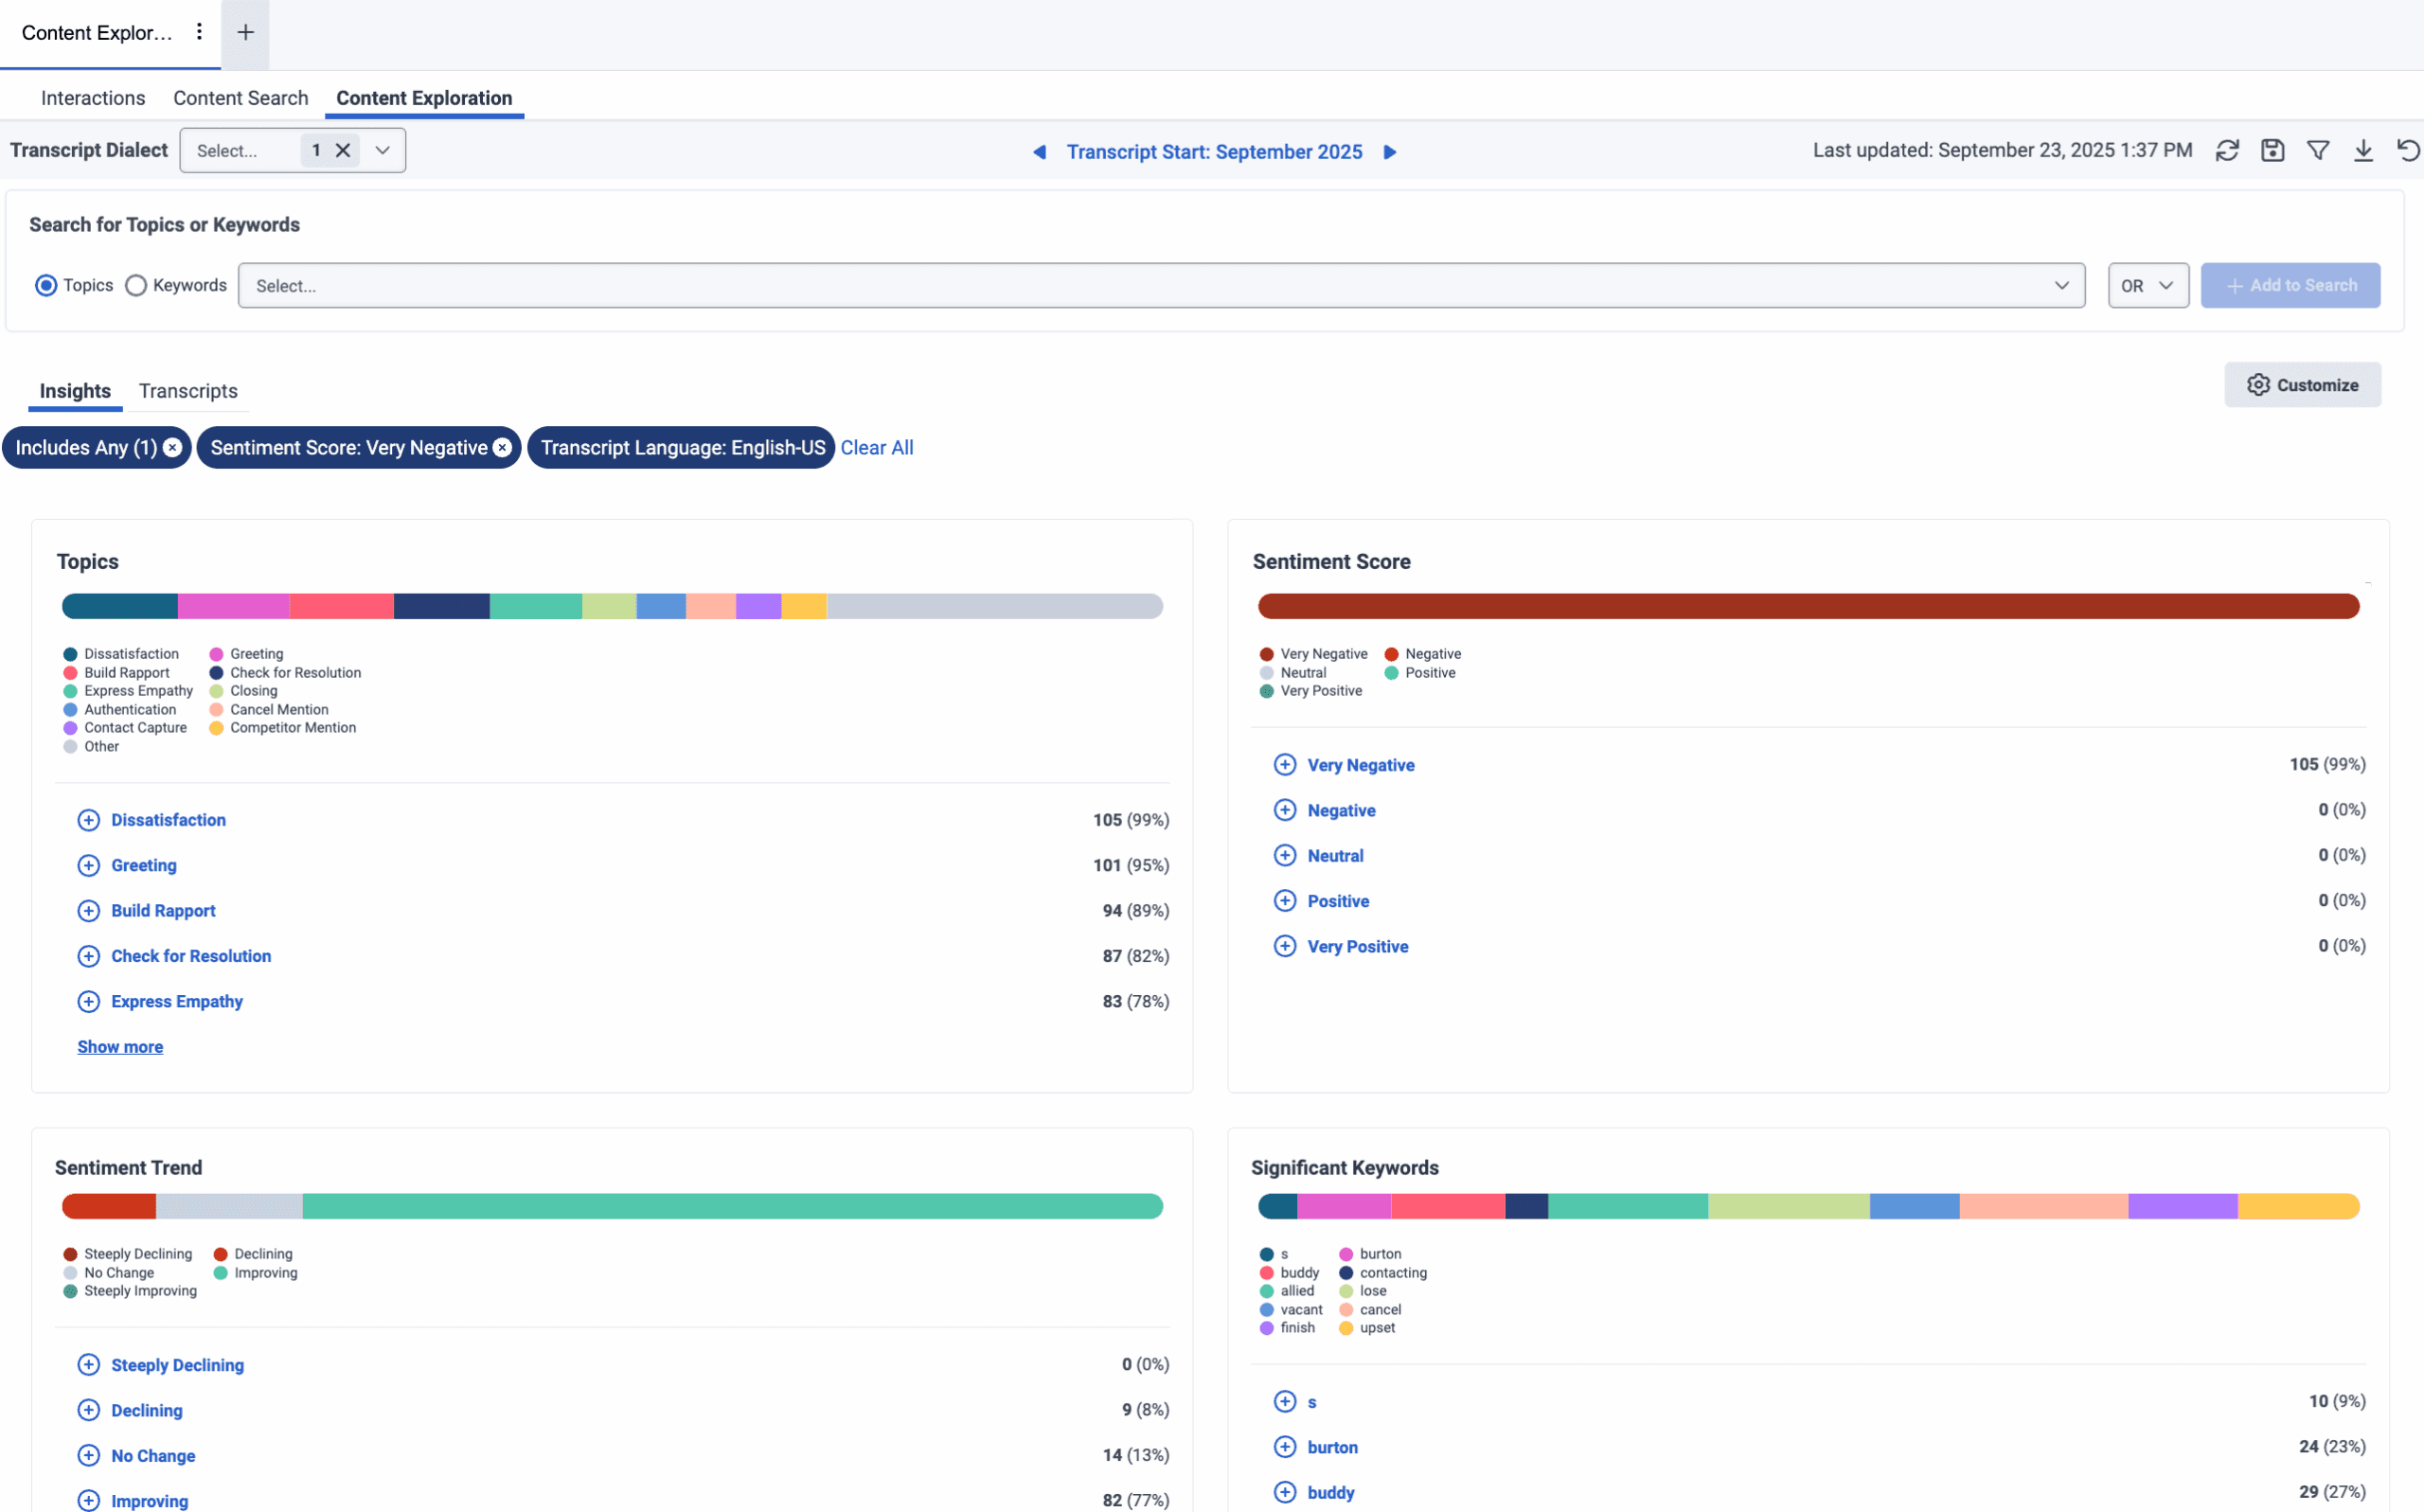Open the Customize panel via gear icon

(x=2258, y=385)
